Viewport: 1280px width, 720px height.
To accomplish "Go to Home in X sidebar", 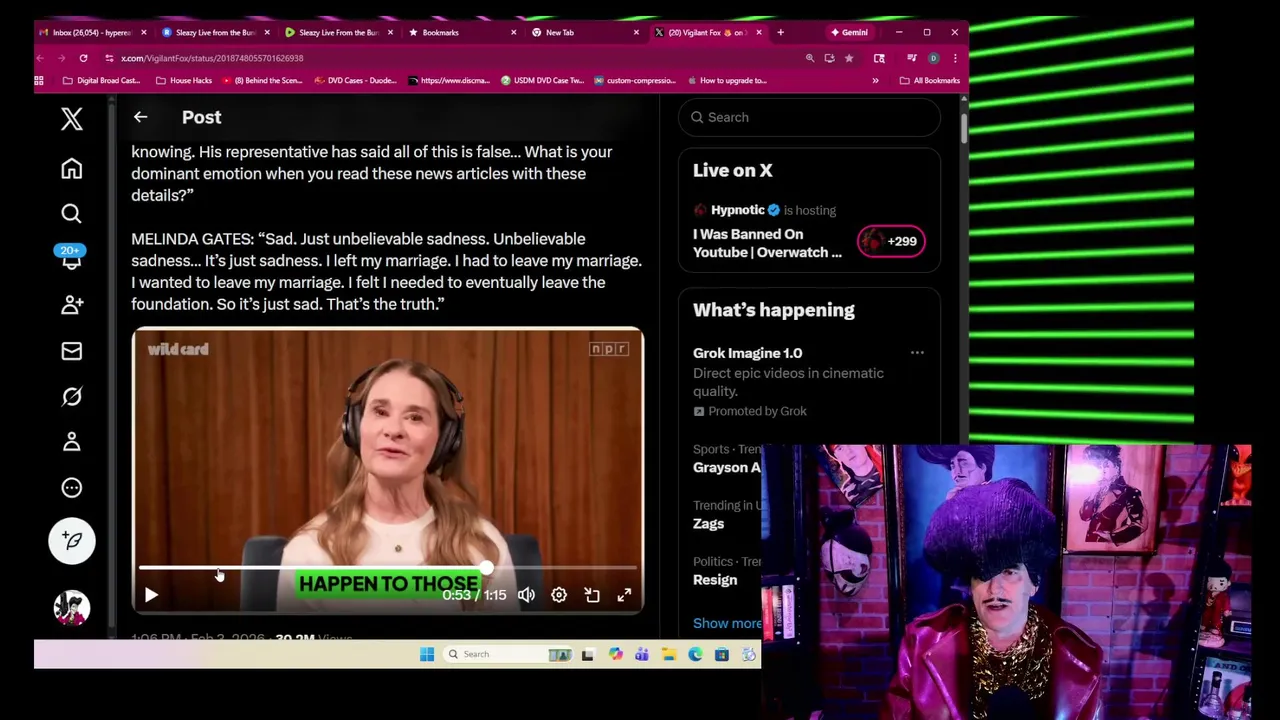I will [71, 169].
